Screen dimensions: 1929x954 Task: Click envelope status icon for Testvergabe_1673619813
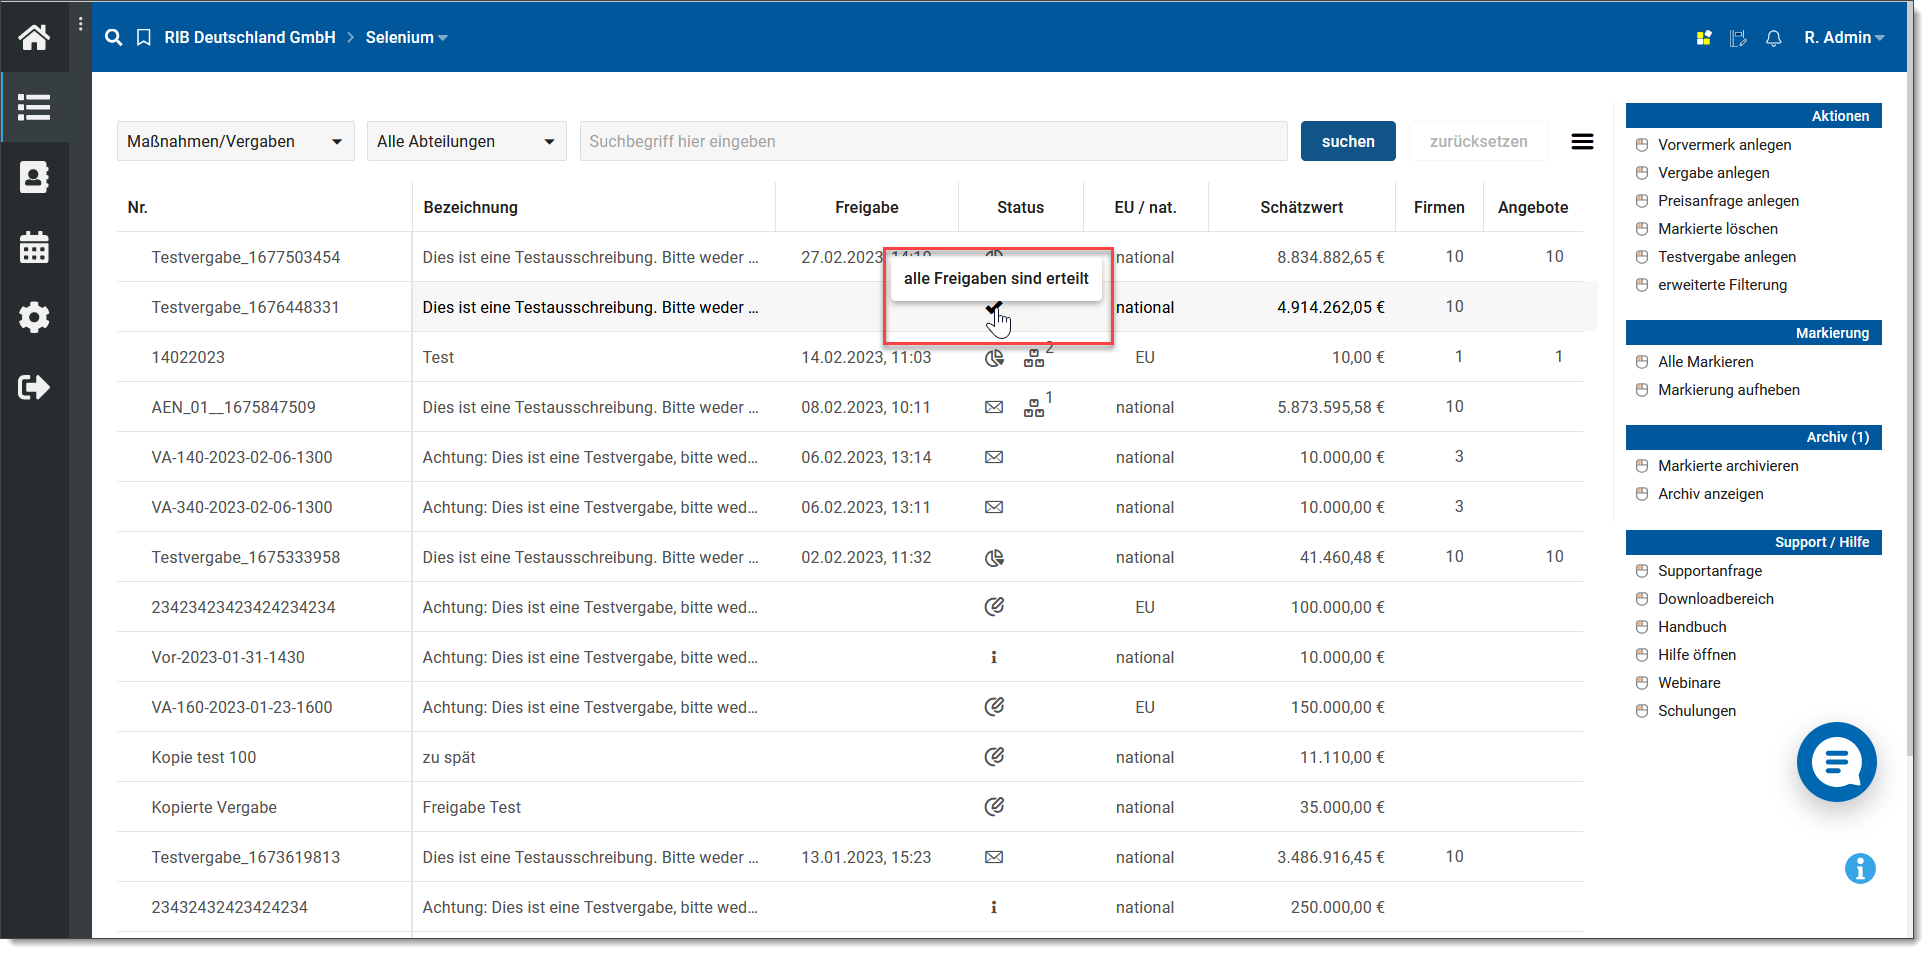point(994,857)
